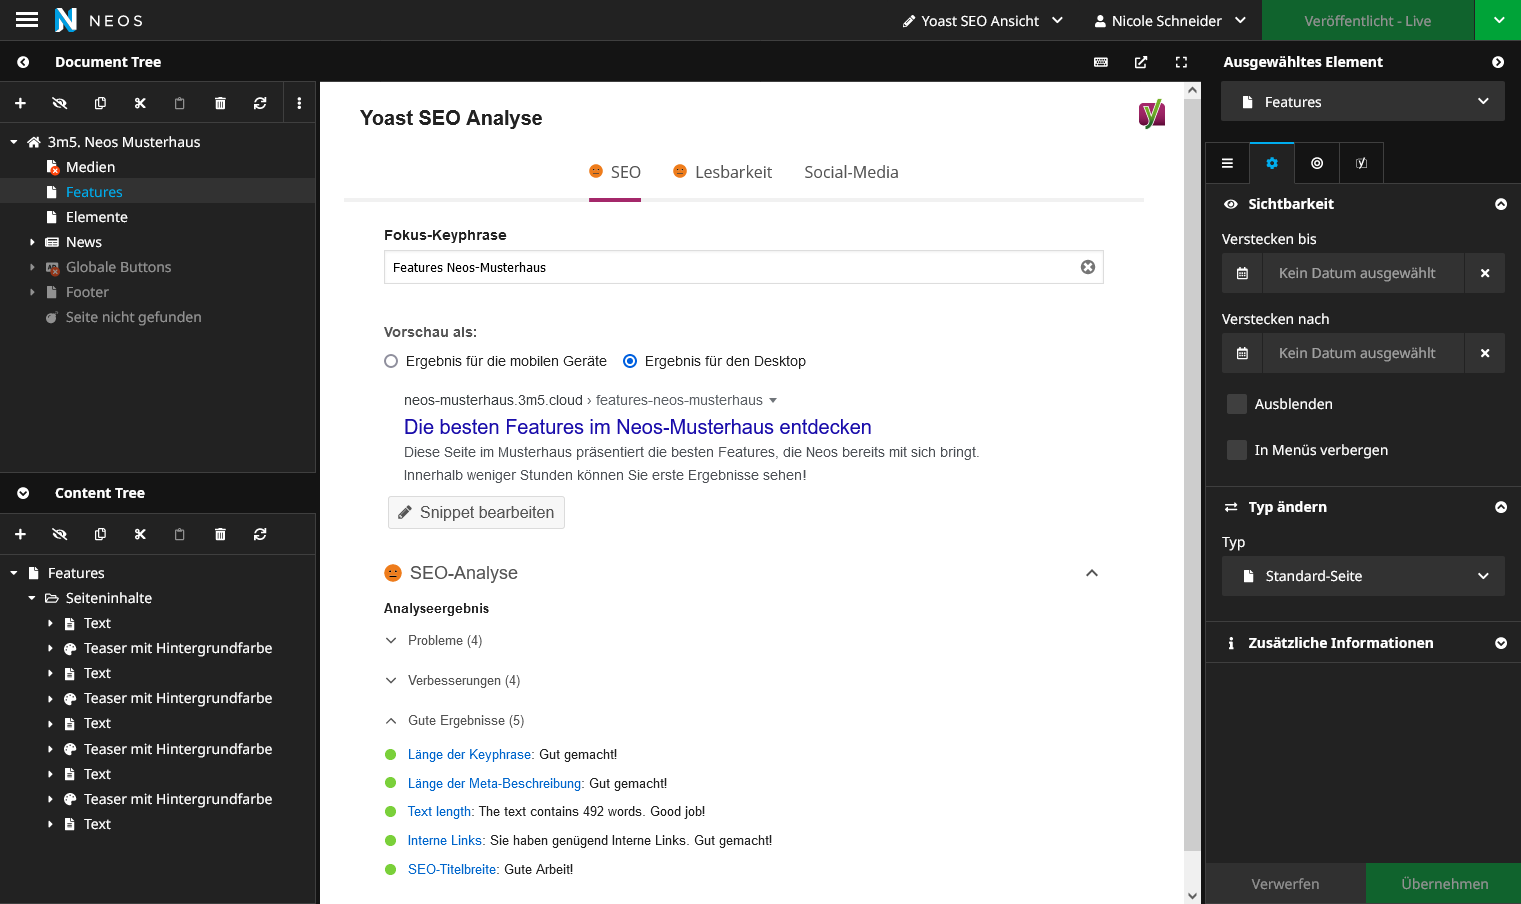Select mobile devices preview result
Image resolution: width=1521 pixels, height=904 pixels.
coord(391,361)
